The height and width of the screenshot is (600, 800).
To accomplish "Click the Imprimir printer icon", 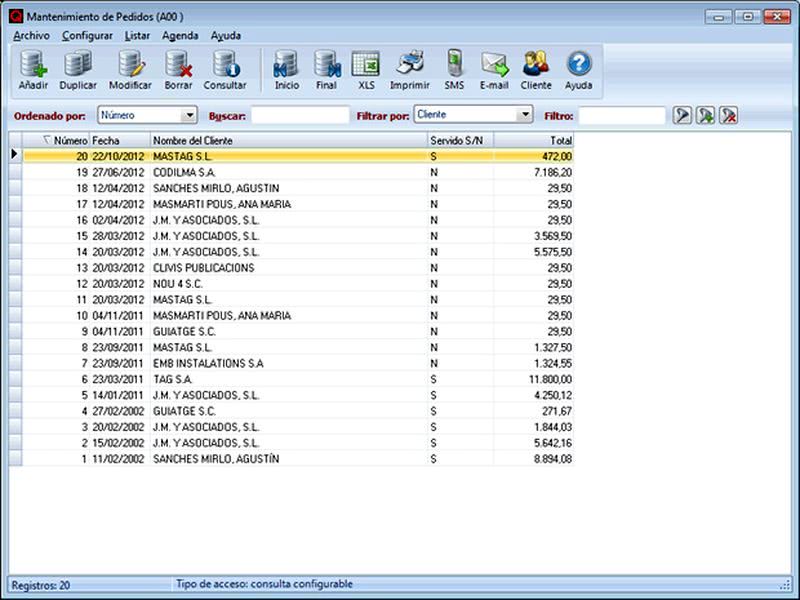I will (x=410, y=64).
